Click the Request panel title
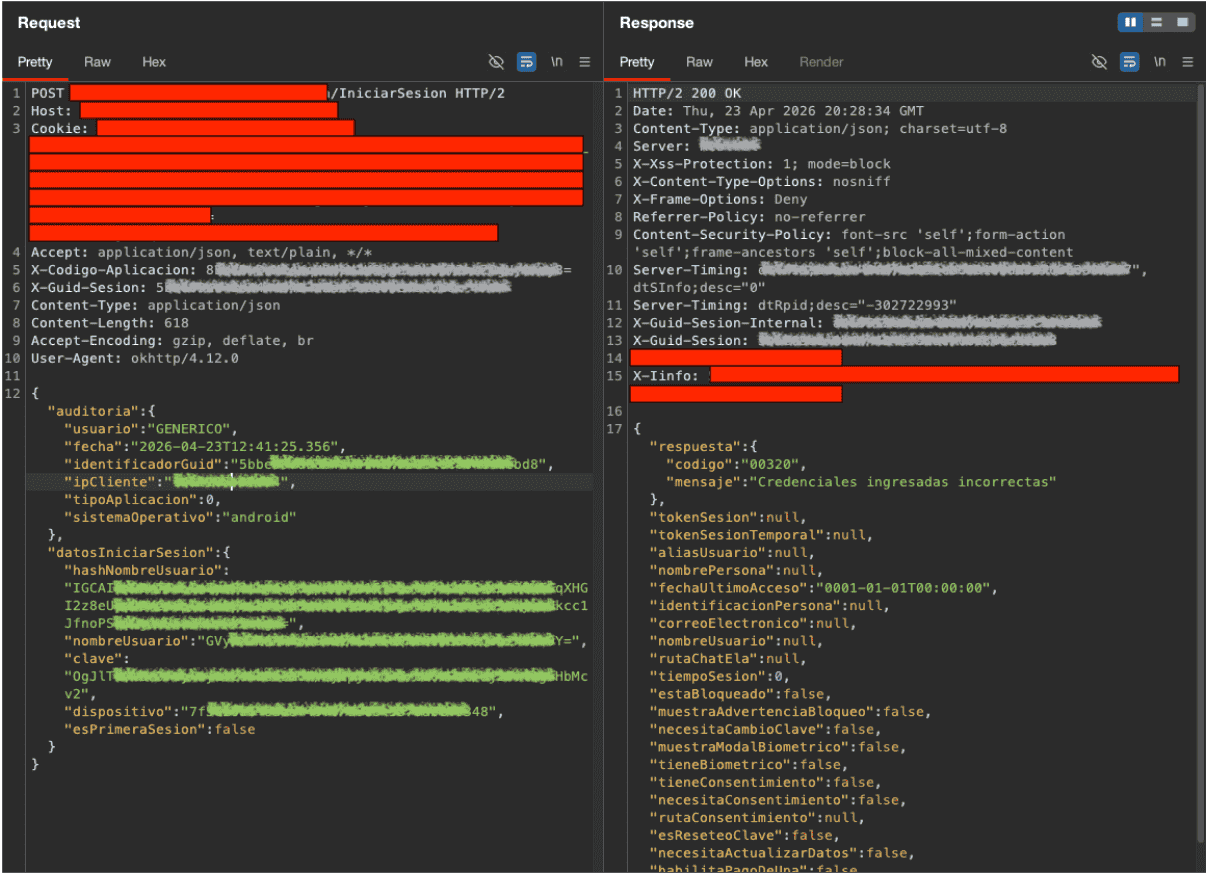 point(49,23)
